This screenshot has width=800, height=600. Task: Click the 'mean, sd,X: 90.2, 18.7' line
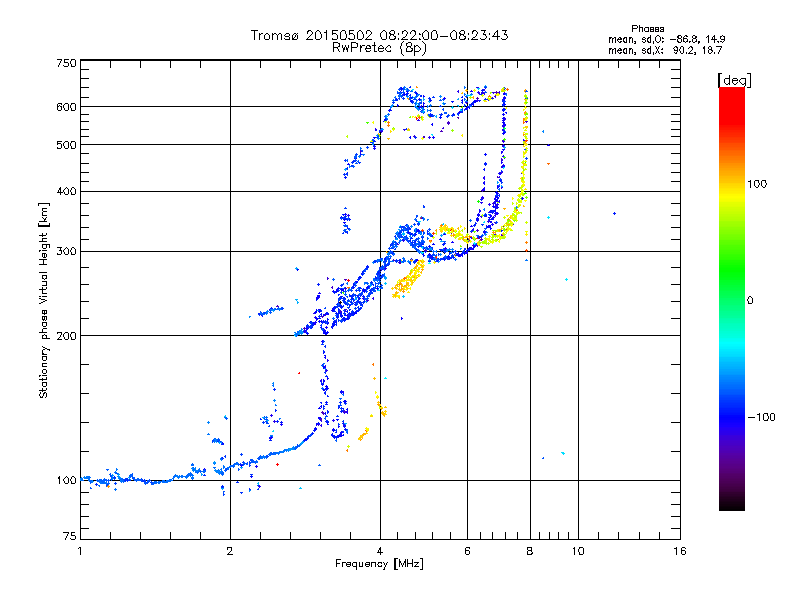(665, 50)
